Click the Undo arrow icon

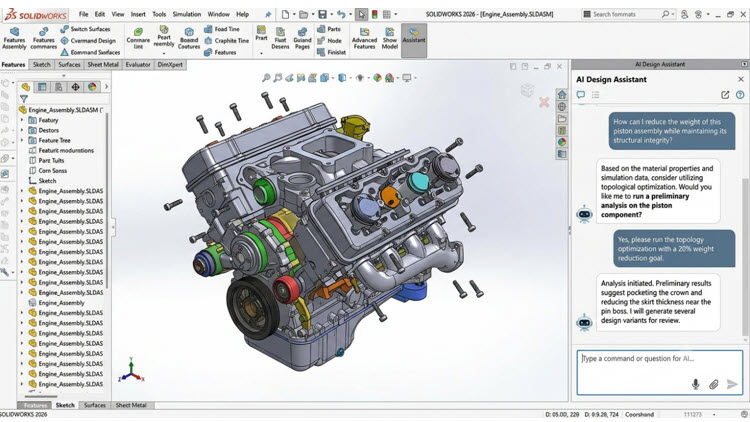pyautogui.click(x=341, y=14)
